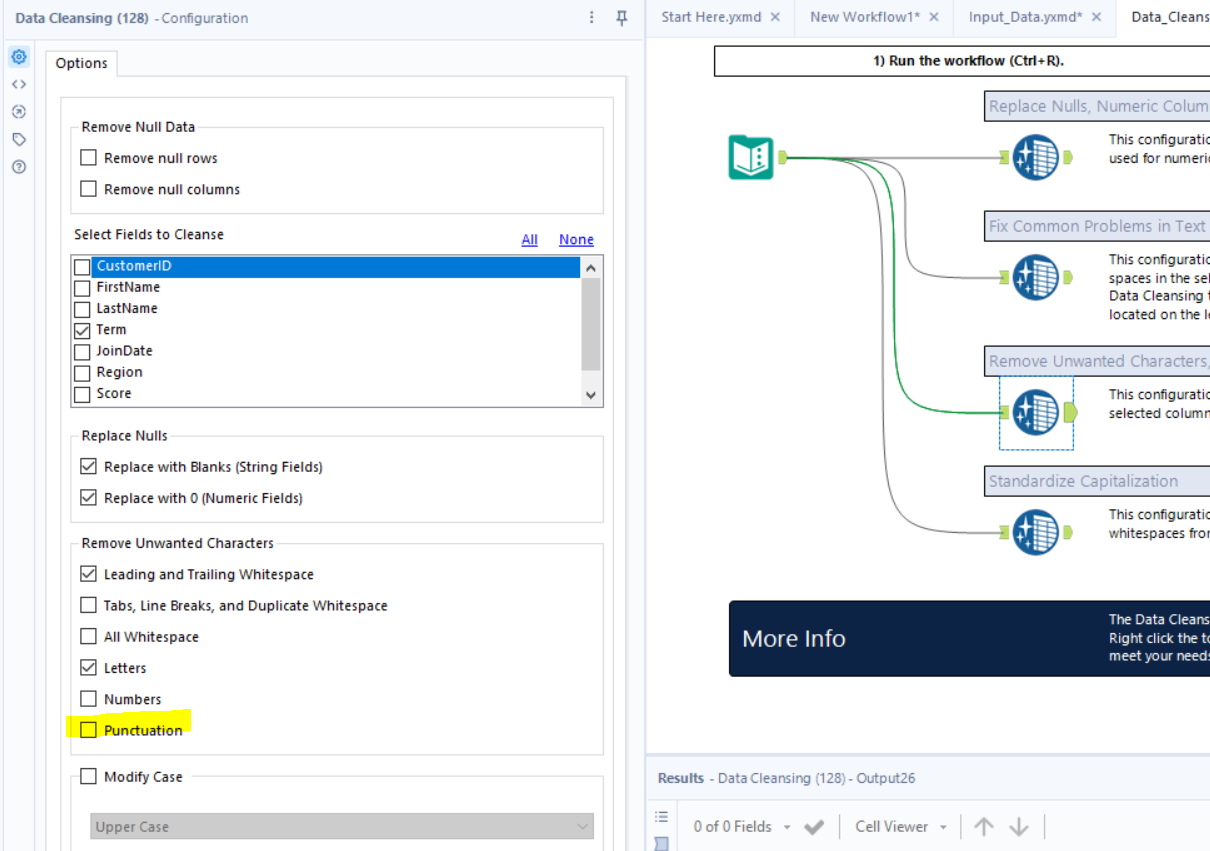This screenshot has width=1210, height=851.
Task: Open the three-dot menu in the configuration header
Action: (591, 18)
